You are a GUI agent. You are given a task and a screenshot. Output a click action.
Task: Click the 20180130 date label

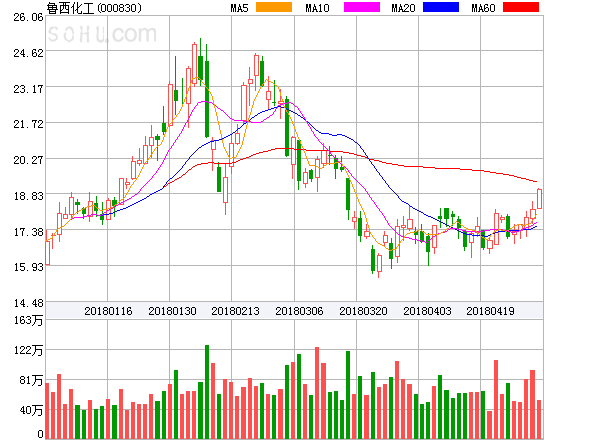click(x=172, y=311)
